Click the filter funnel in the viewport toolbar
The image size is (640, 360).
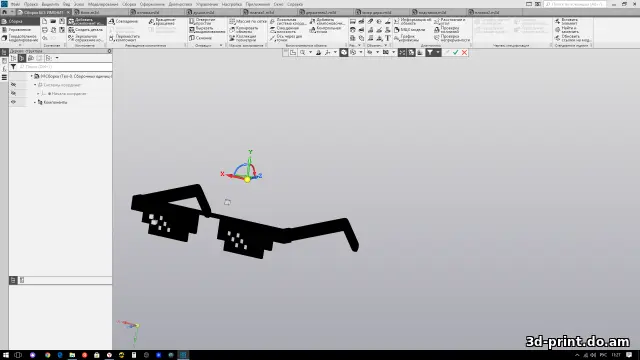coord(430,53)
